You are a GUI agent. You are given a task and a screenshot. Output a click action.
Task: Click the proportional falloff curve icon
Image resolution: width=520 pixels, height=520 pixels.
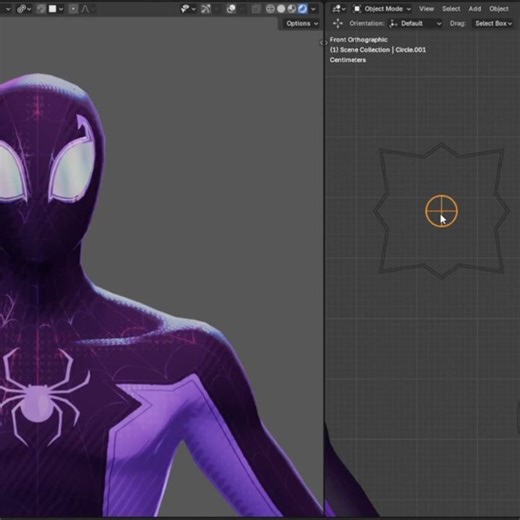(x=85, y=9)
